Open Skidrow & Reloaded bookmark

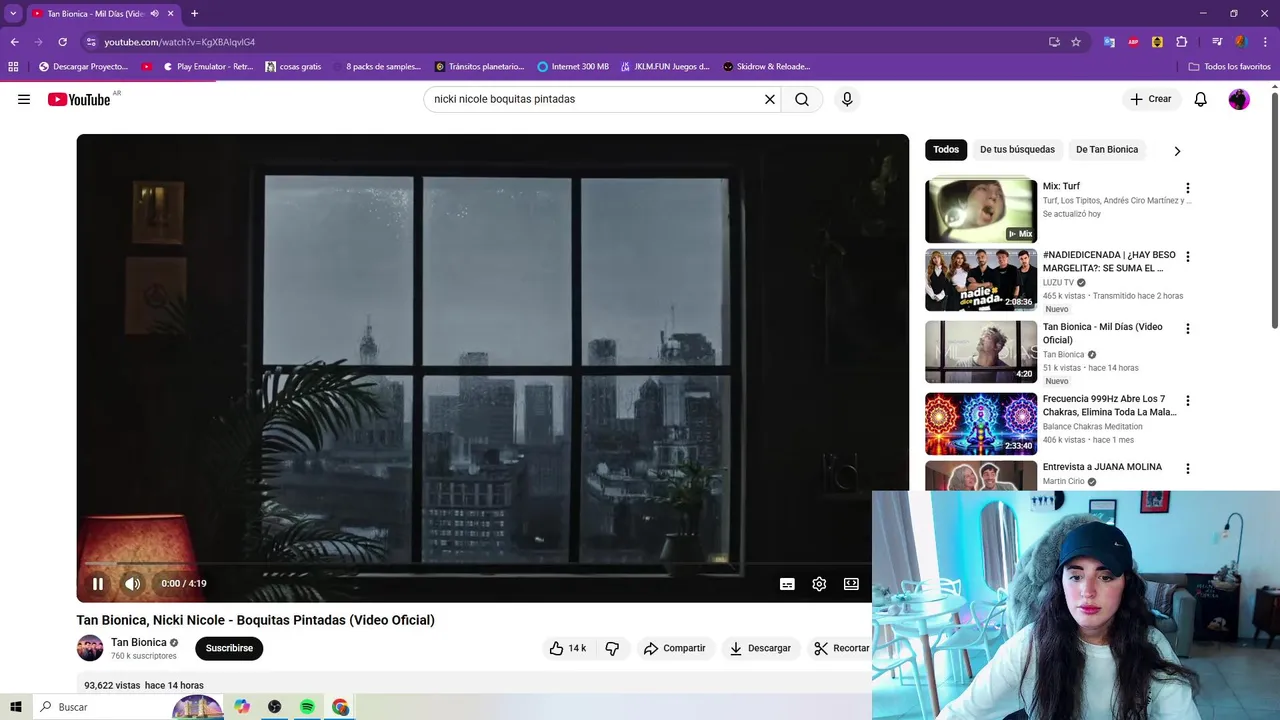766,67
